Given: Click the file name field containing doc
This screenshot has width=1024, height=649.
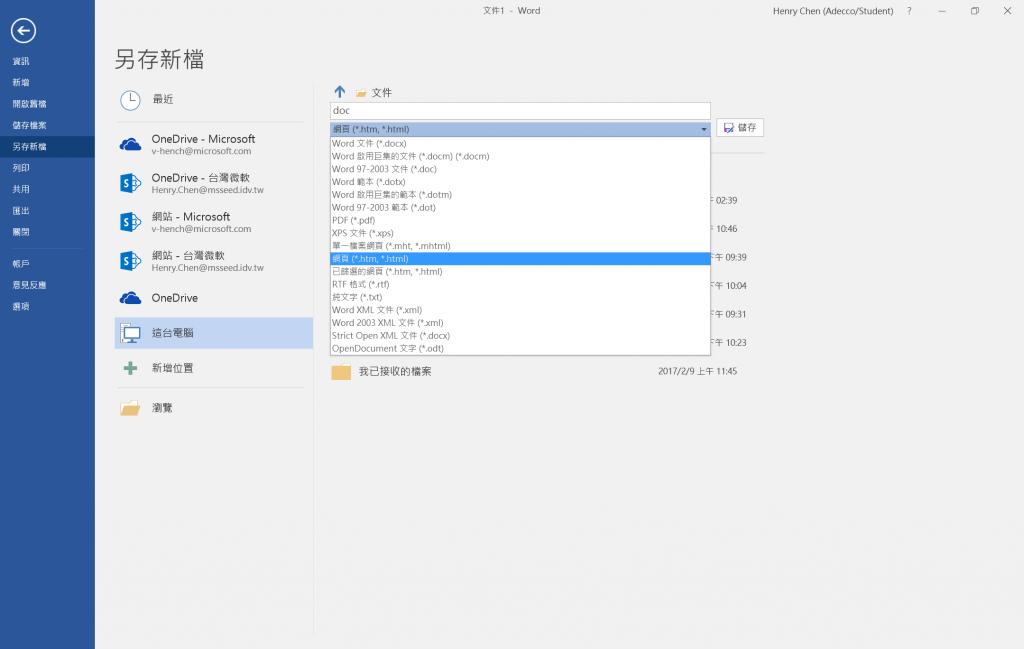Looking at the screenshot, I should (520, 111).
